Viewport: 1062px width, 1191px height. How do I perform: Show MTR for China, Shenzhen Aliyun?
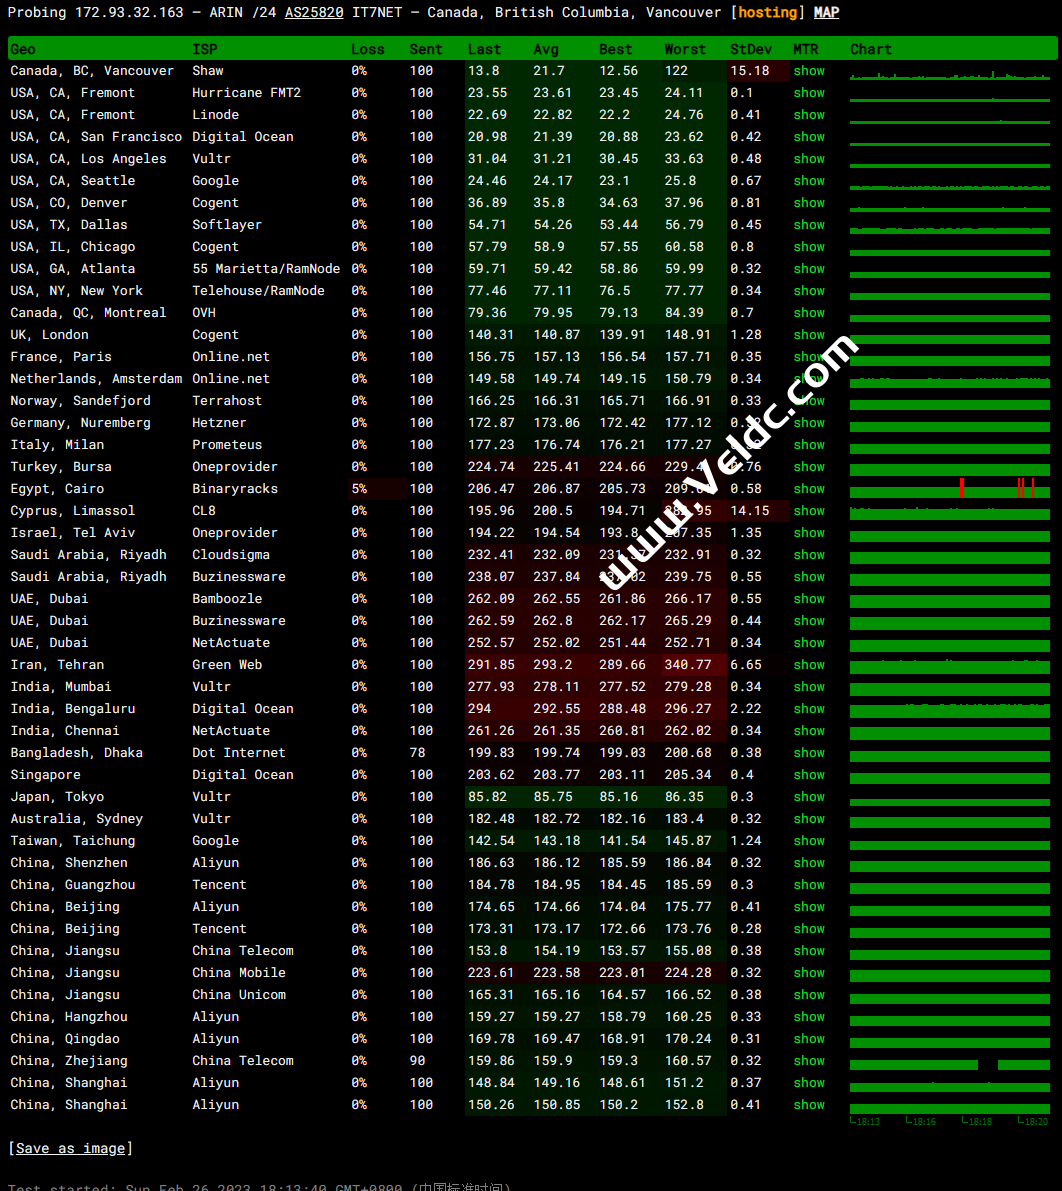[x=809, y=863]
